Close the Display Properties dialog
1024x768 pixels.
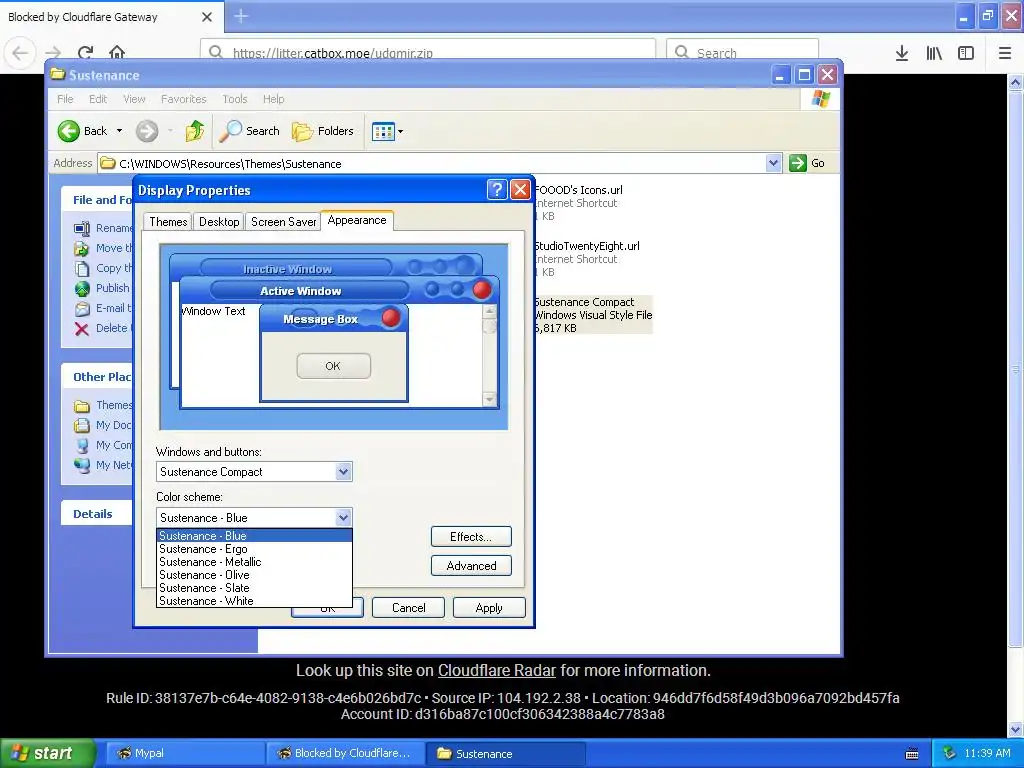pos(520,189)
